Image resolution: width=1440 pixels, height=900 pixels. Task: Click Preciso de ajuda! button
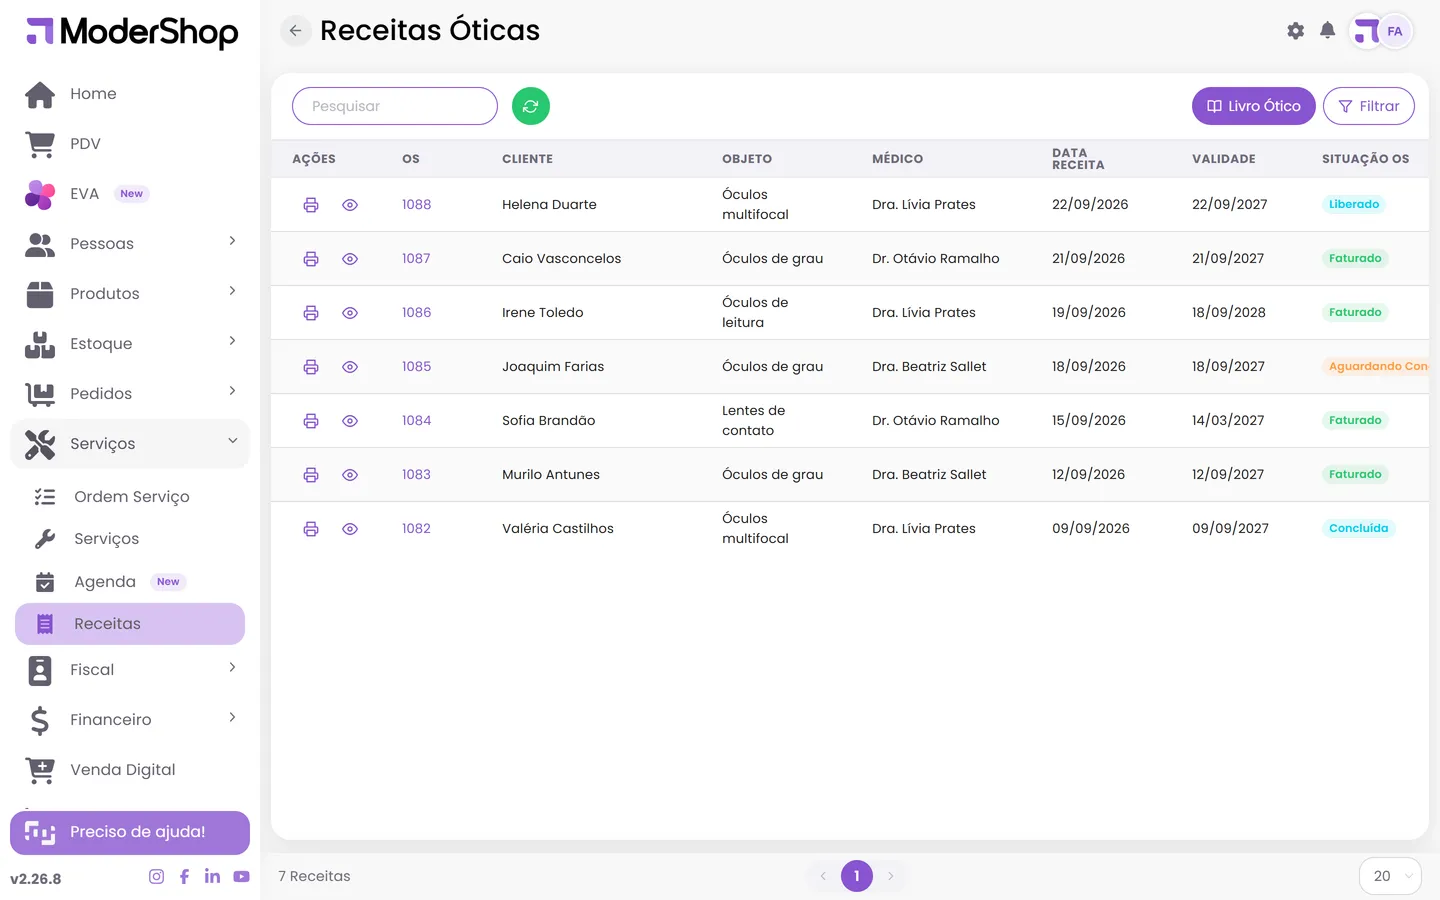130,833
